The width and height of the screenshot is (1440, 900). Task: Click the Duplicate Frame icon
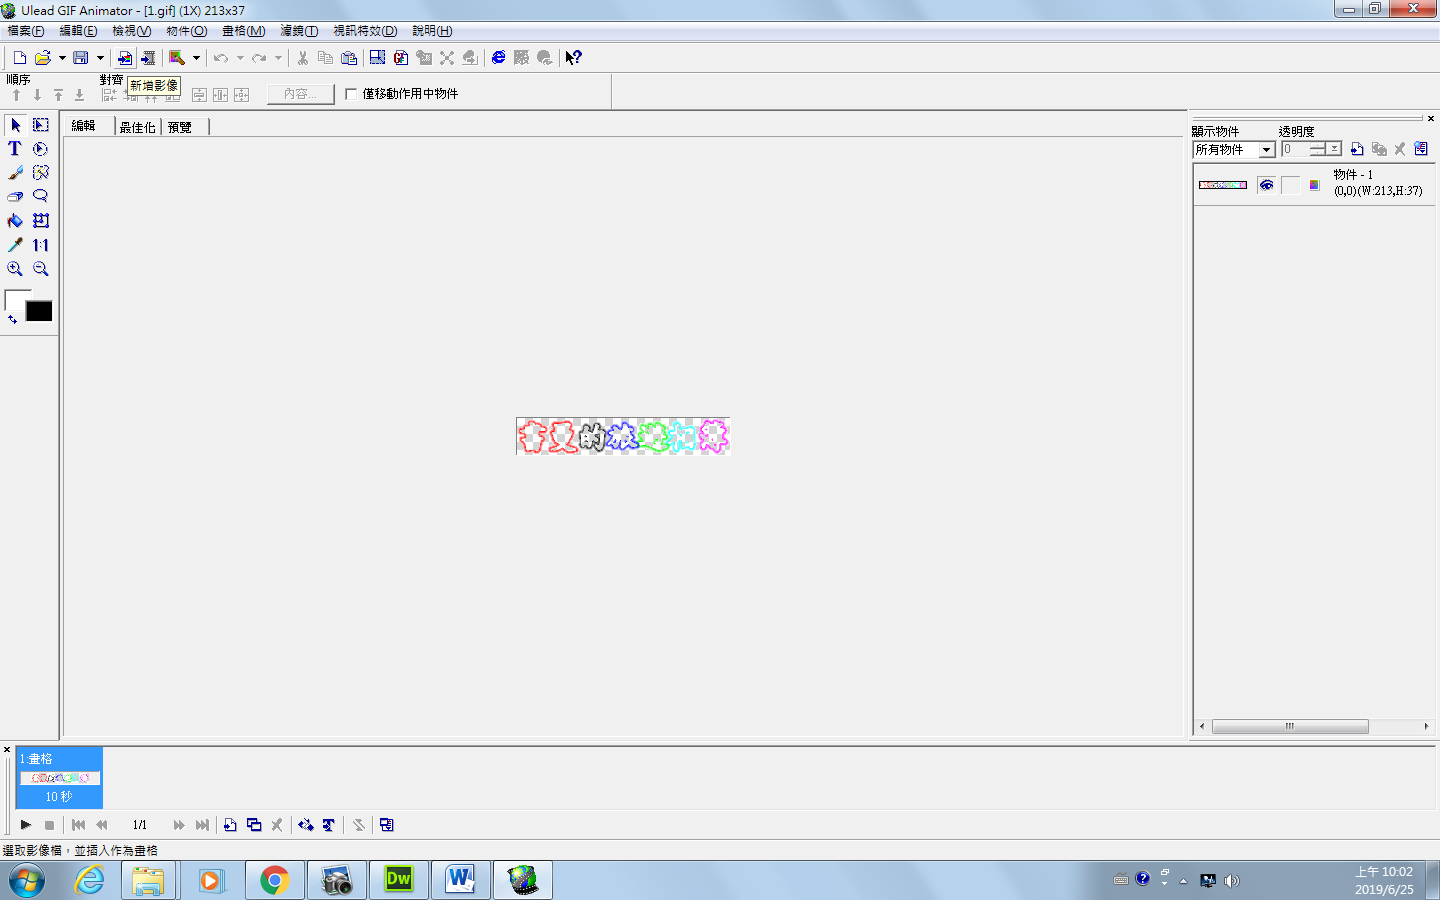[x=254, y=825]
